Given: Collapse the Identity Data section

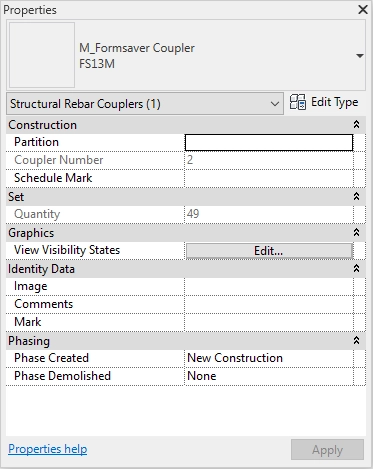Looking at the screenshot, I should pos(356,269).
